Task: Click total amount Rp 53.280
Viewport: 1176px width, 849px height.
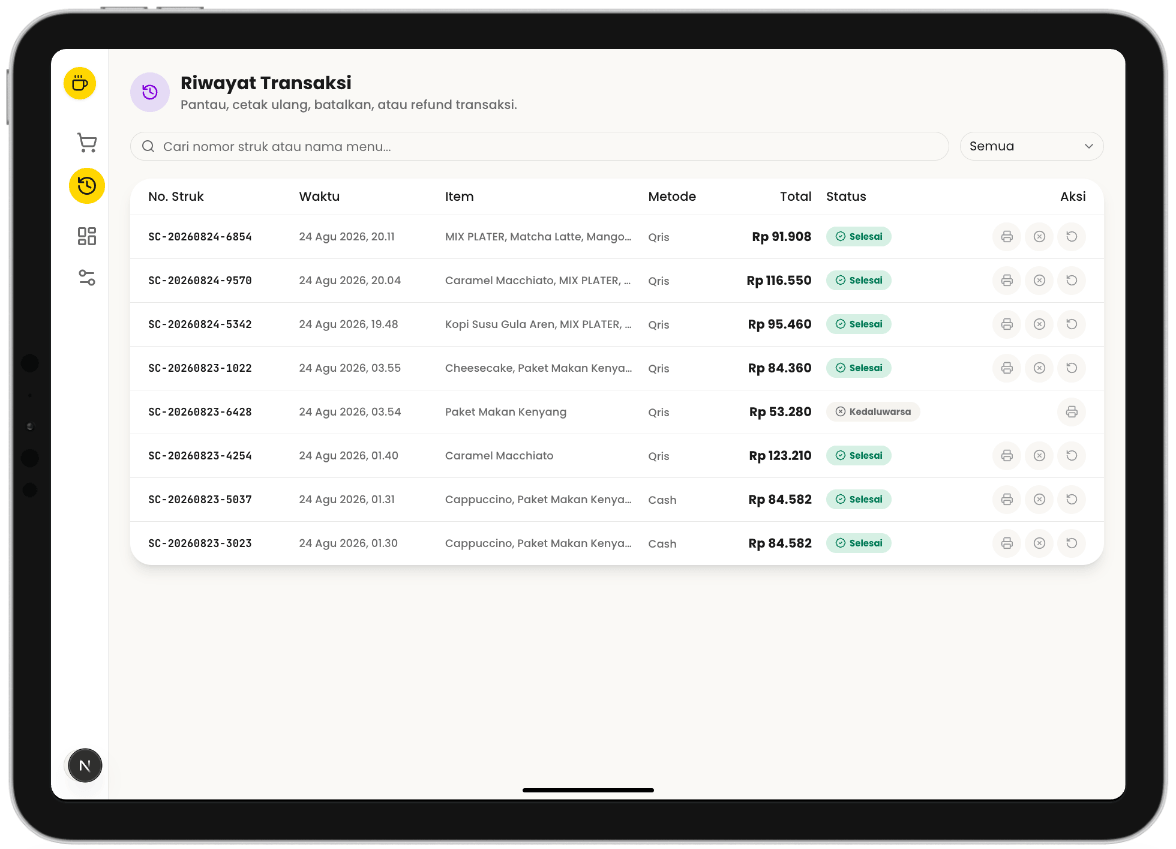Action: pos(780,412)
